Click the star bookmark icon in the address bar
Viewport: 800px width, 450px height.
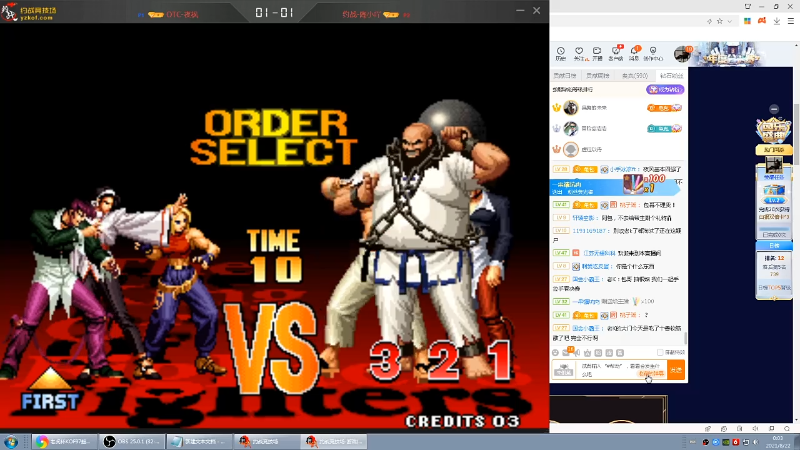pos(719,21)
